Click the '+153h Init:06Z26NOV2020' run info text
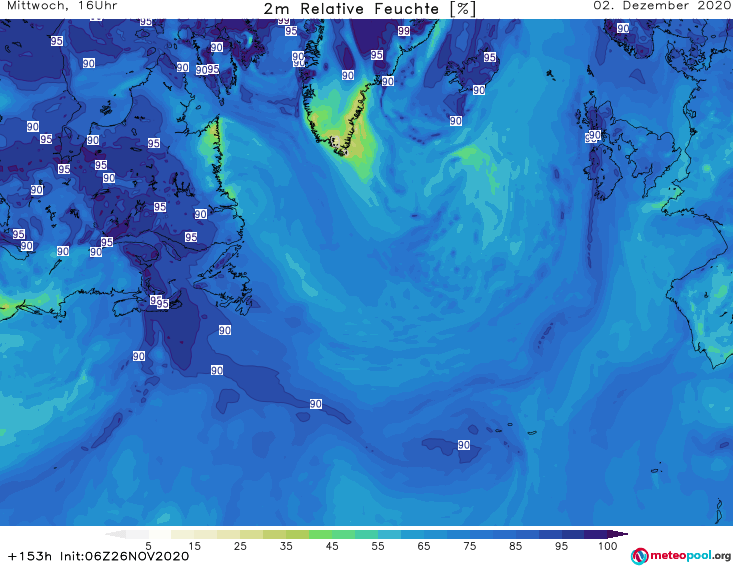Viewport: 733px width, 566px height. click(x=99, y=556)
